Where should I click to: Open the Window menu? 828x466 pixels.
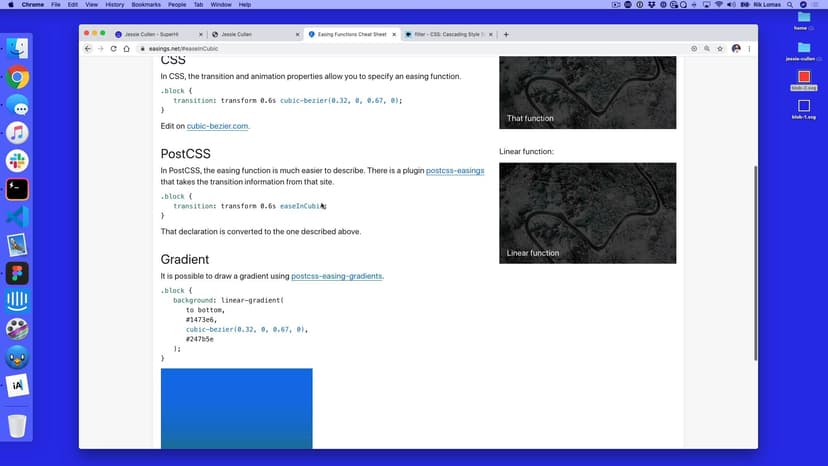click(221, 5)
